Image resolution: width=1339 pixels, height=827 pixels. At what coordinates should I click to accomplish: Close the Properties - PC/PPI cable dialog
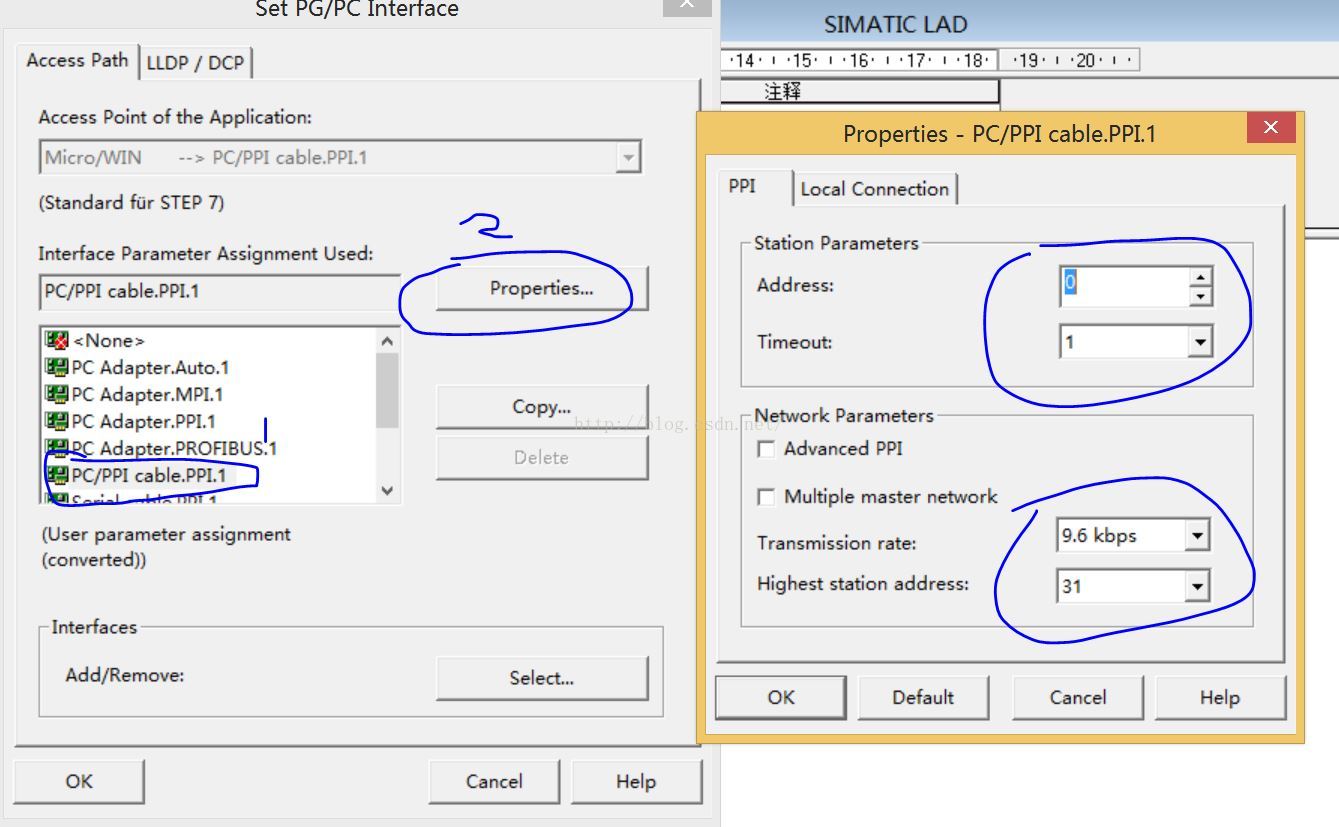click(x=1271, y=127)
